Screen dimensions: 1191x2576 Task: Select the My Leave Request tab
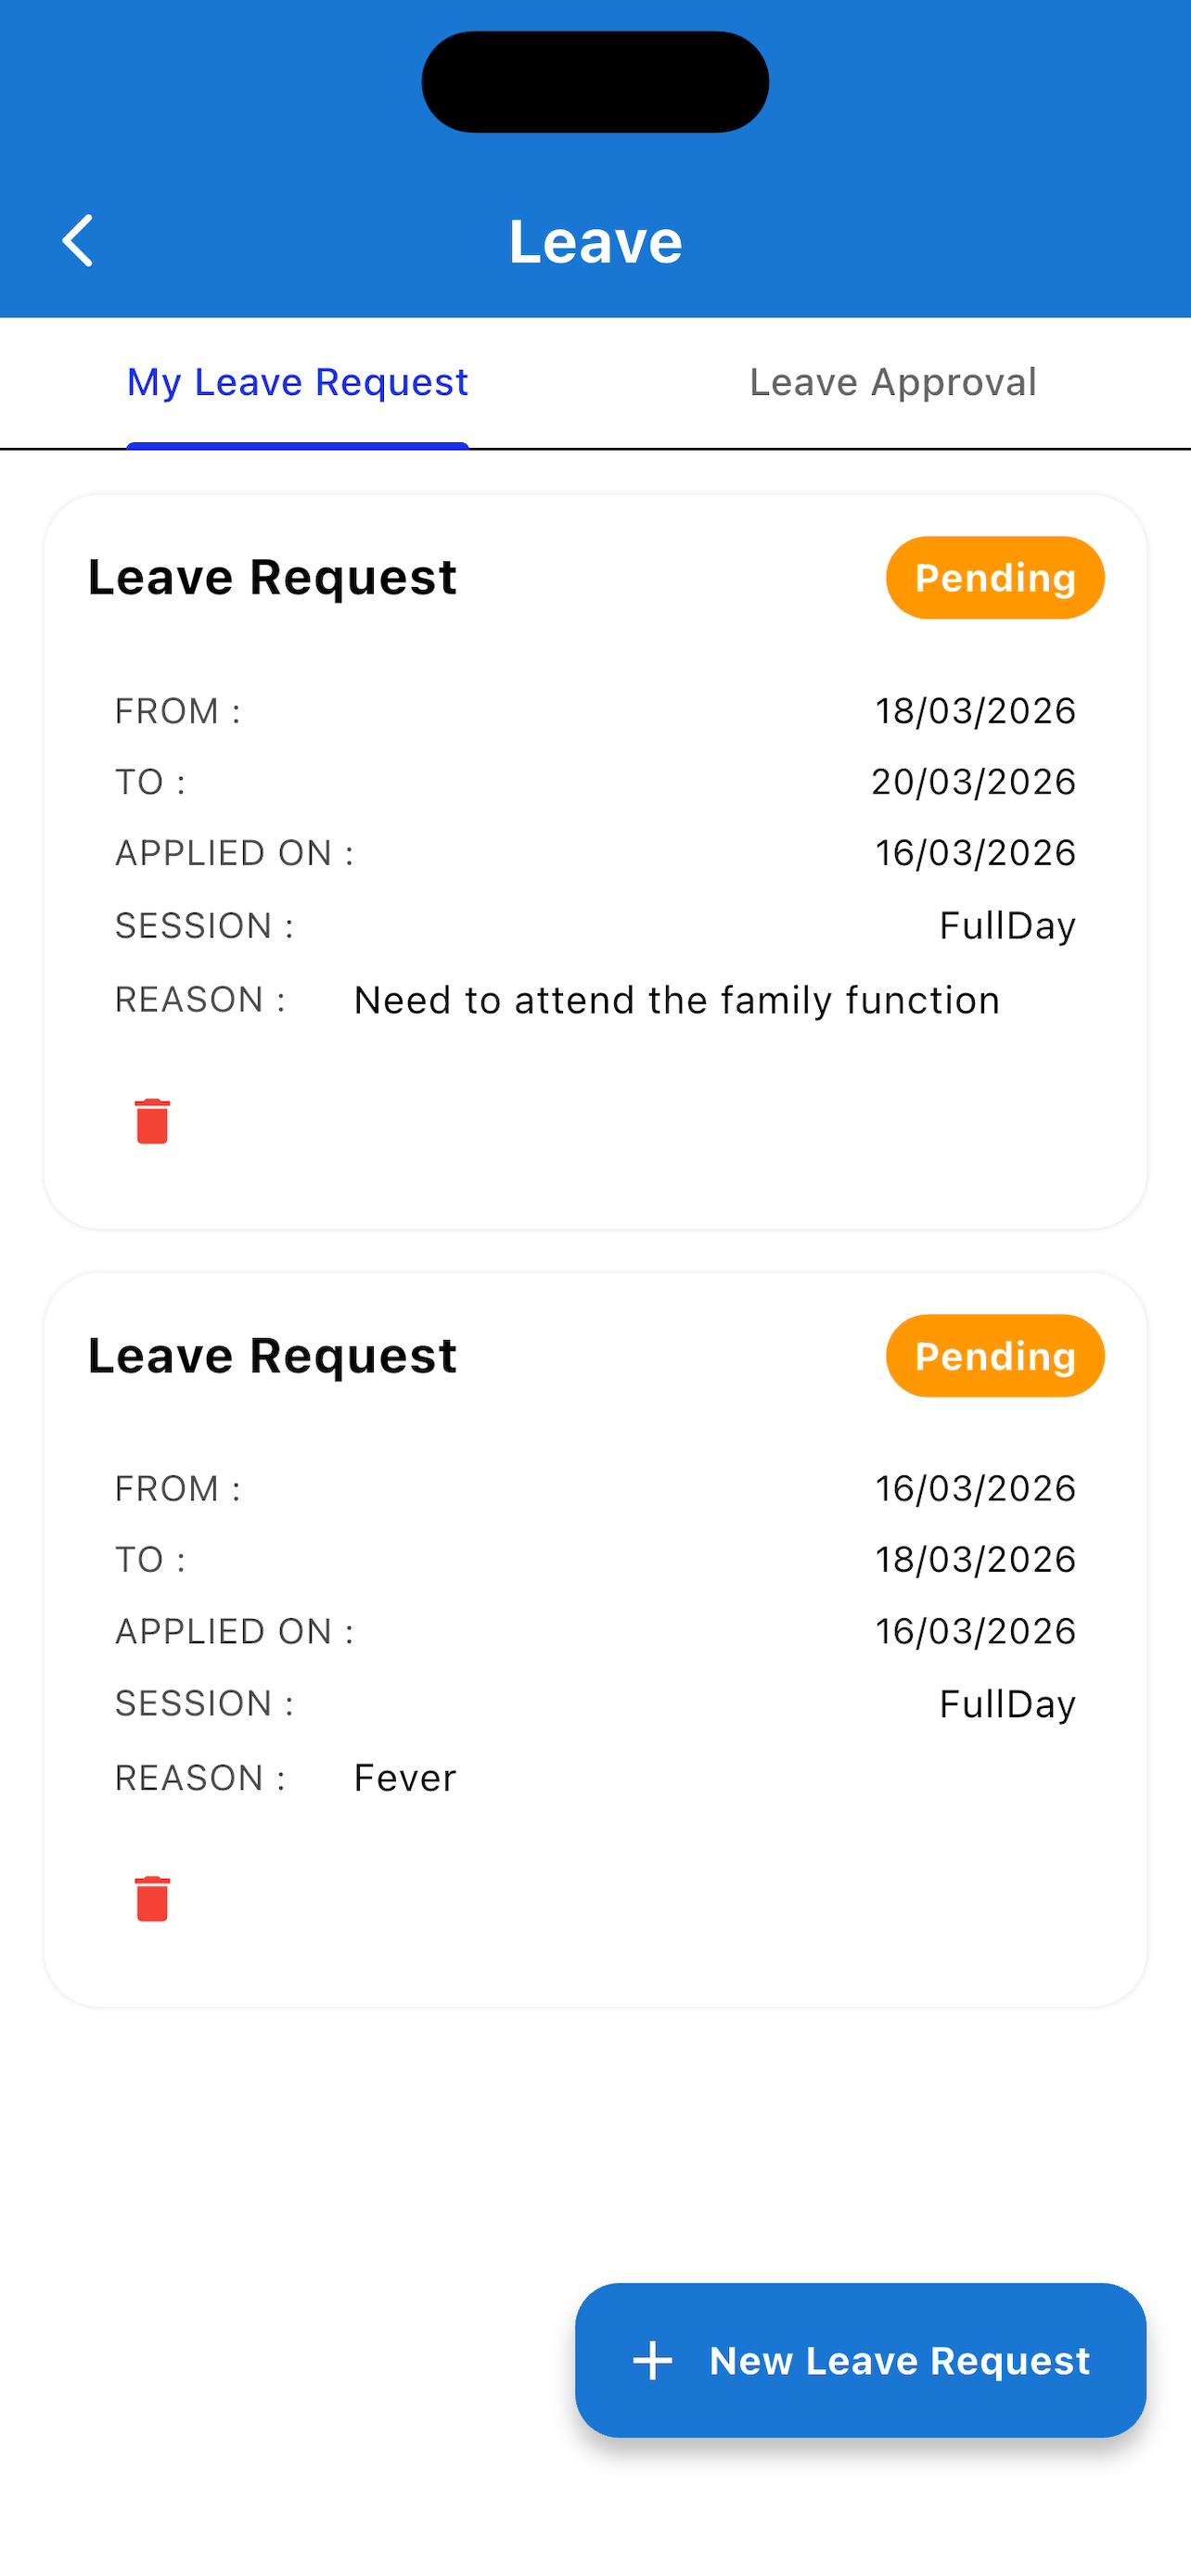[297, 383]
